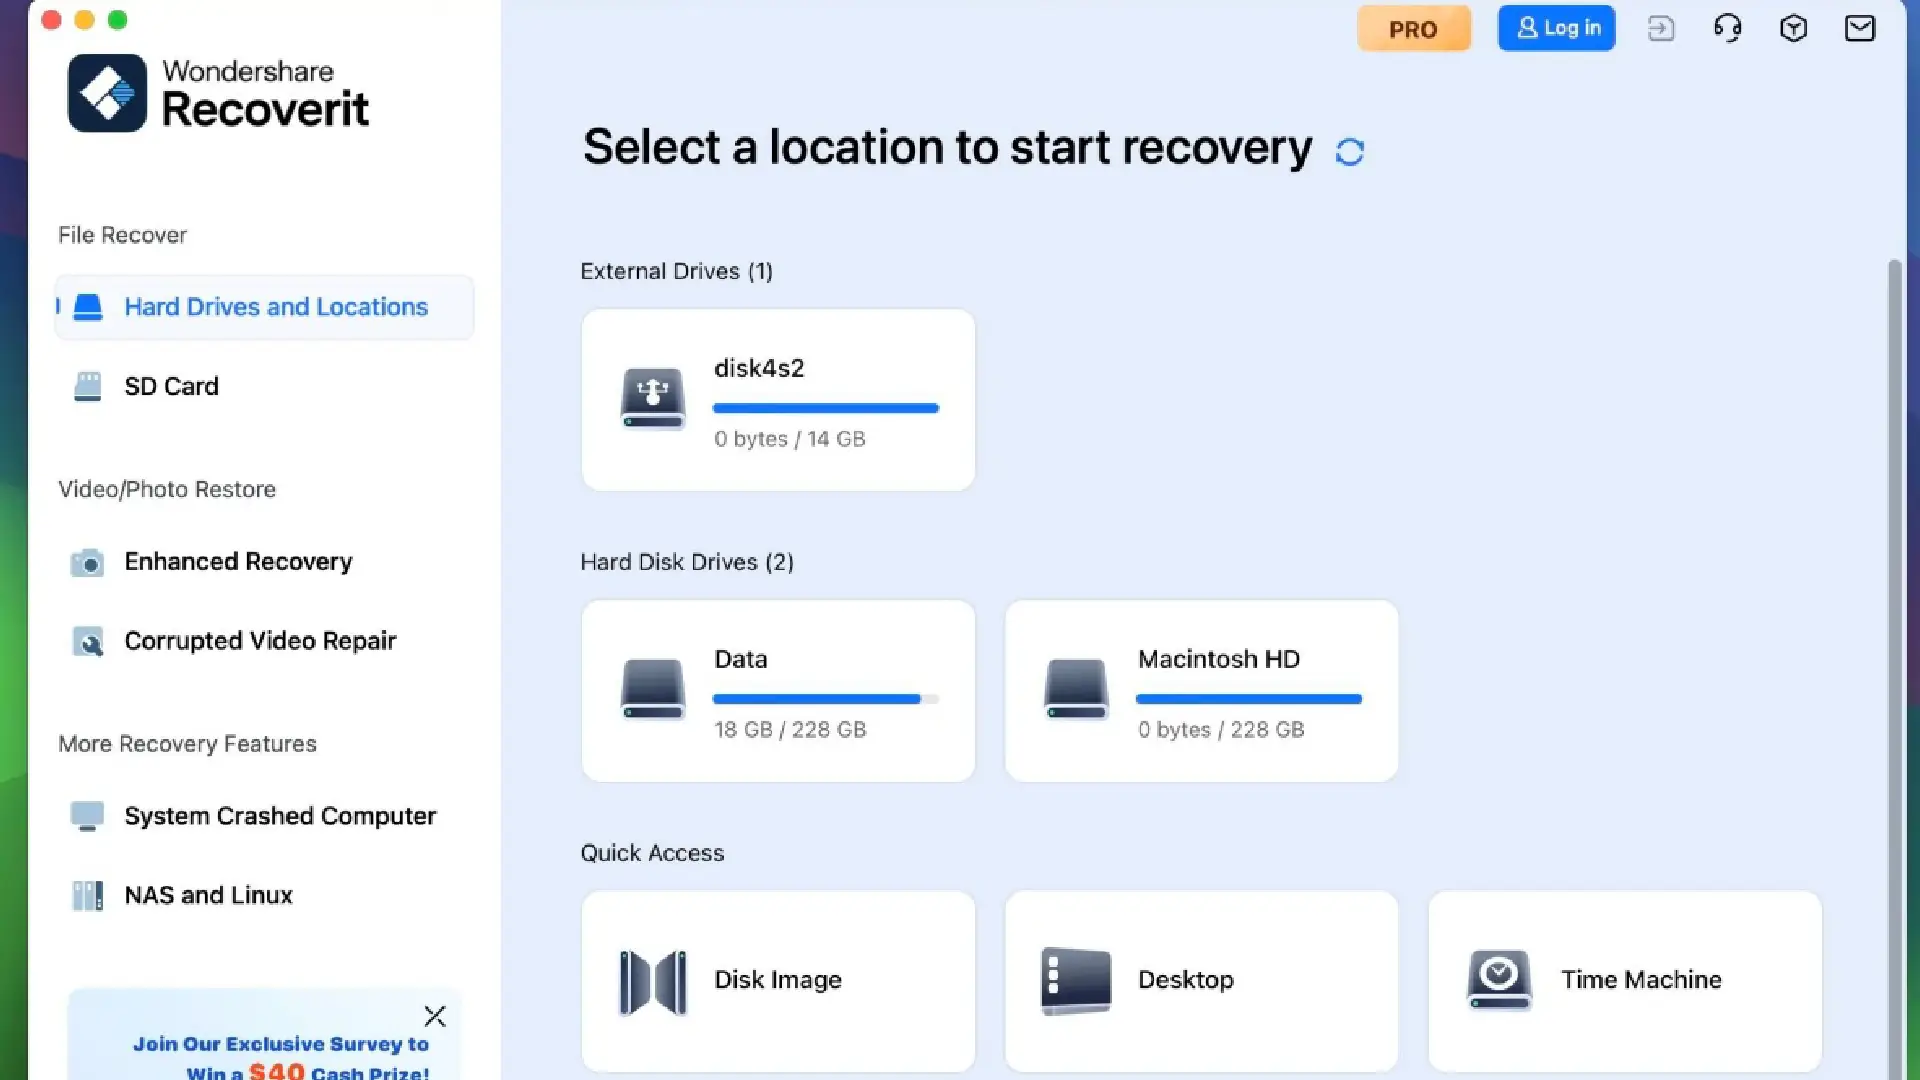Screen dimensions: 1920x1080
Task: Select the Data hard disk drive
Action: pyautogui.click(x=778, y=690)
